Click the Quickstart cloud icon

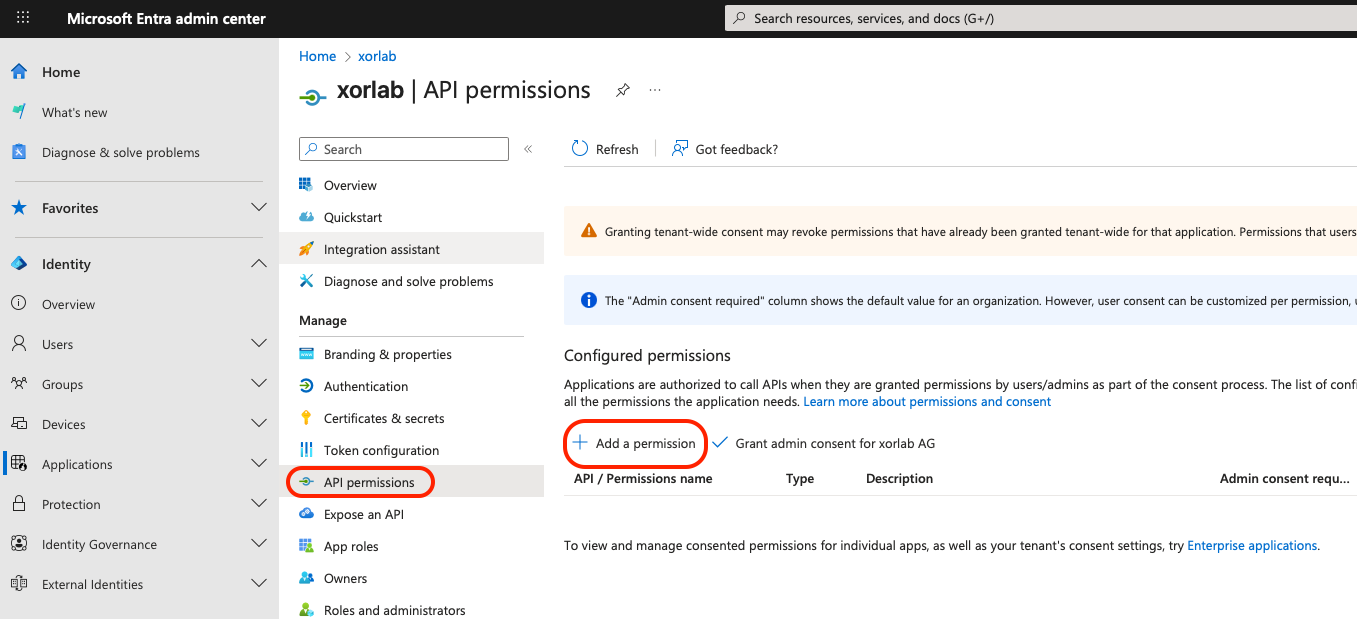click(307, 217)
